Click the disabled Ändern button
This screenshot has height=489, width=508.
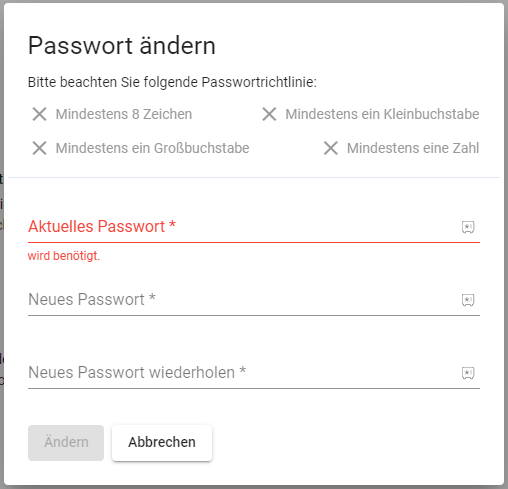pyautogui.click(x=66, y=443)
